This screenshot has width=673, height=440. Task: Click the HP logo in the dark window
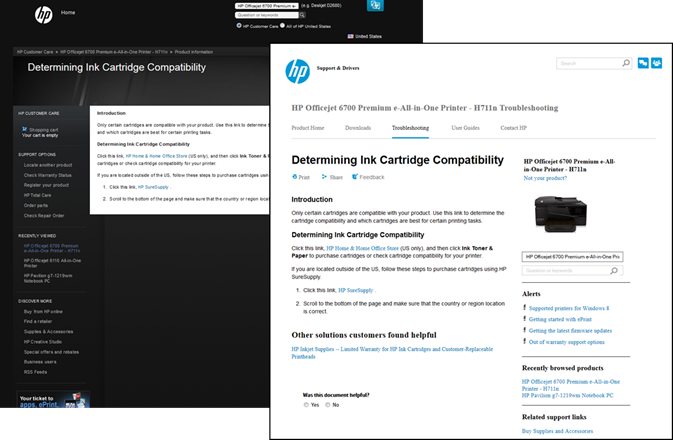point(43,15)
